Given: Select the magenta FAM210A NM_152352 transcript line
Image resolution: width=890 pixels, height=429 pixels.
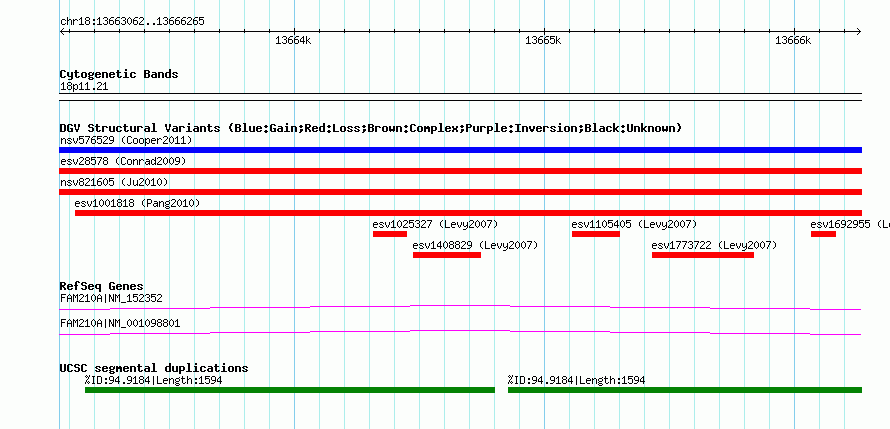Looking at the screenshot, I should tap(460, 307).
